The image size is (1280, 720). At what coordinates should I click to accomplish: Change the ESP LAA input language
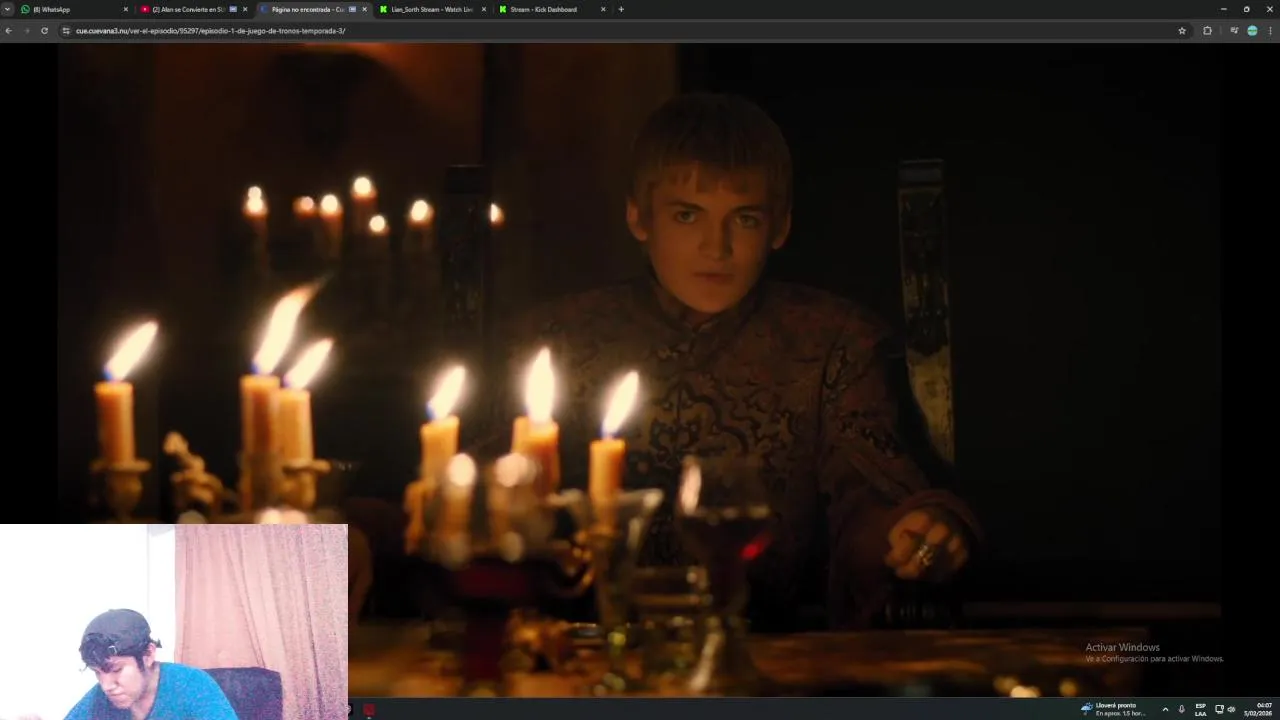click(x=1200, y=710)
